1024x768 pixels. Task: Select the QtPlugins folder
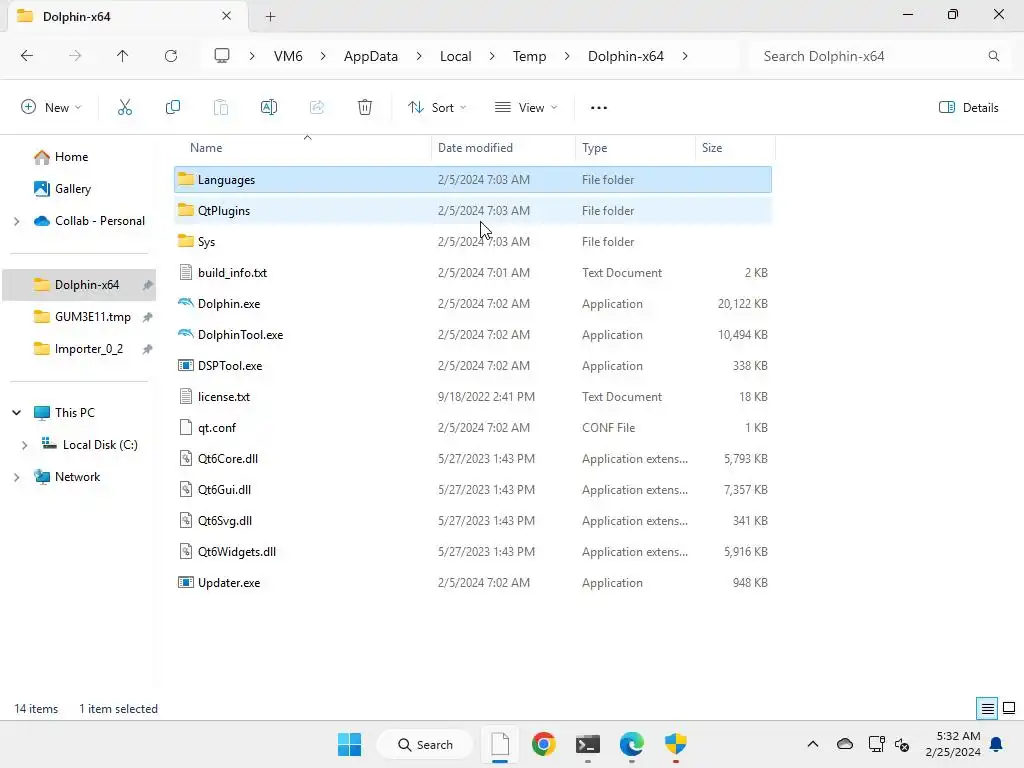click(x=473, y=211)
